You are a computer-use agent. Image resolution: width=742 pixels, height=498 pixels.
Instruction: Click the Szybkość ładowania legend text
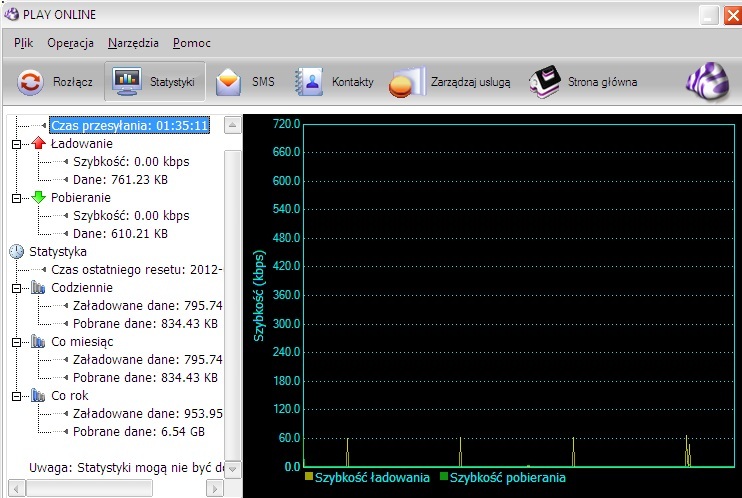pos(372,477)
